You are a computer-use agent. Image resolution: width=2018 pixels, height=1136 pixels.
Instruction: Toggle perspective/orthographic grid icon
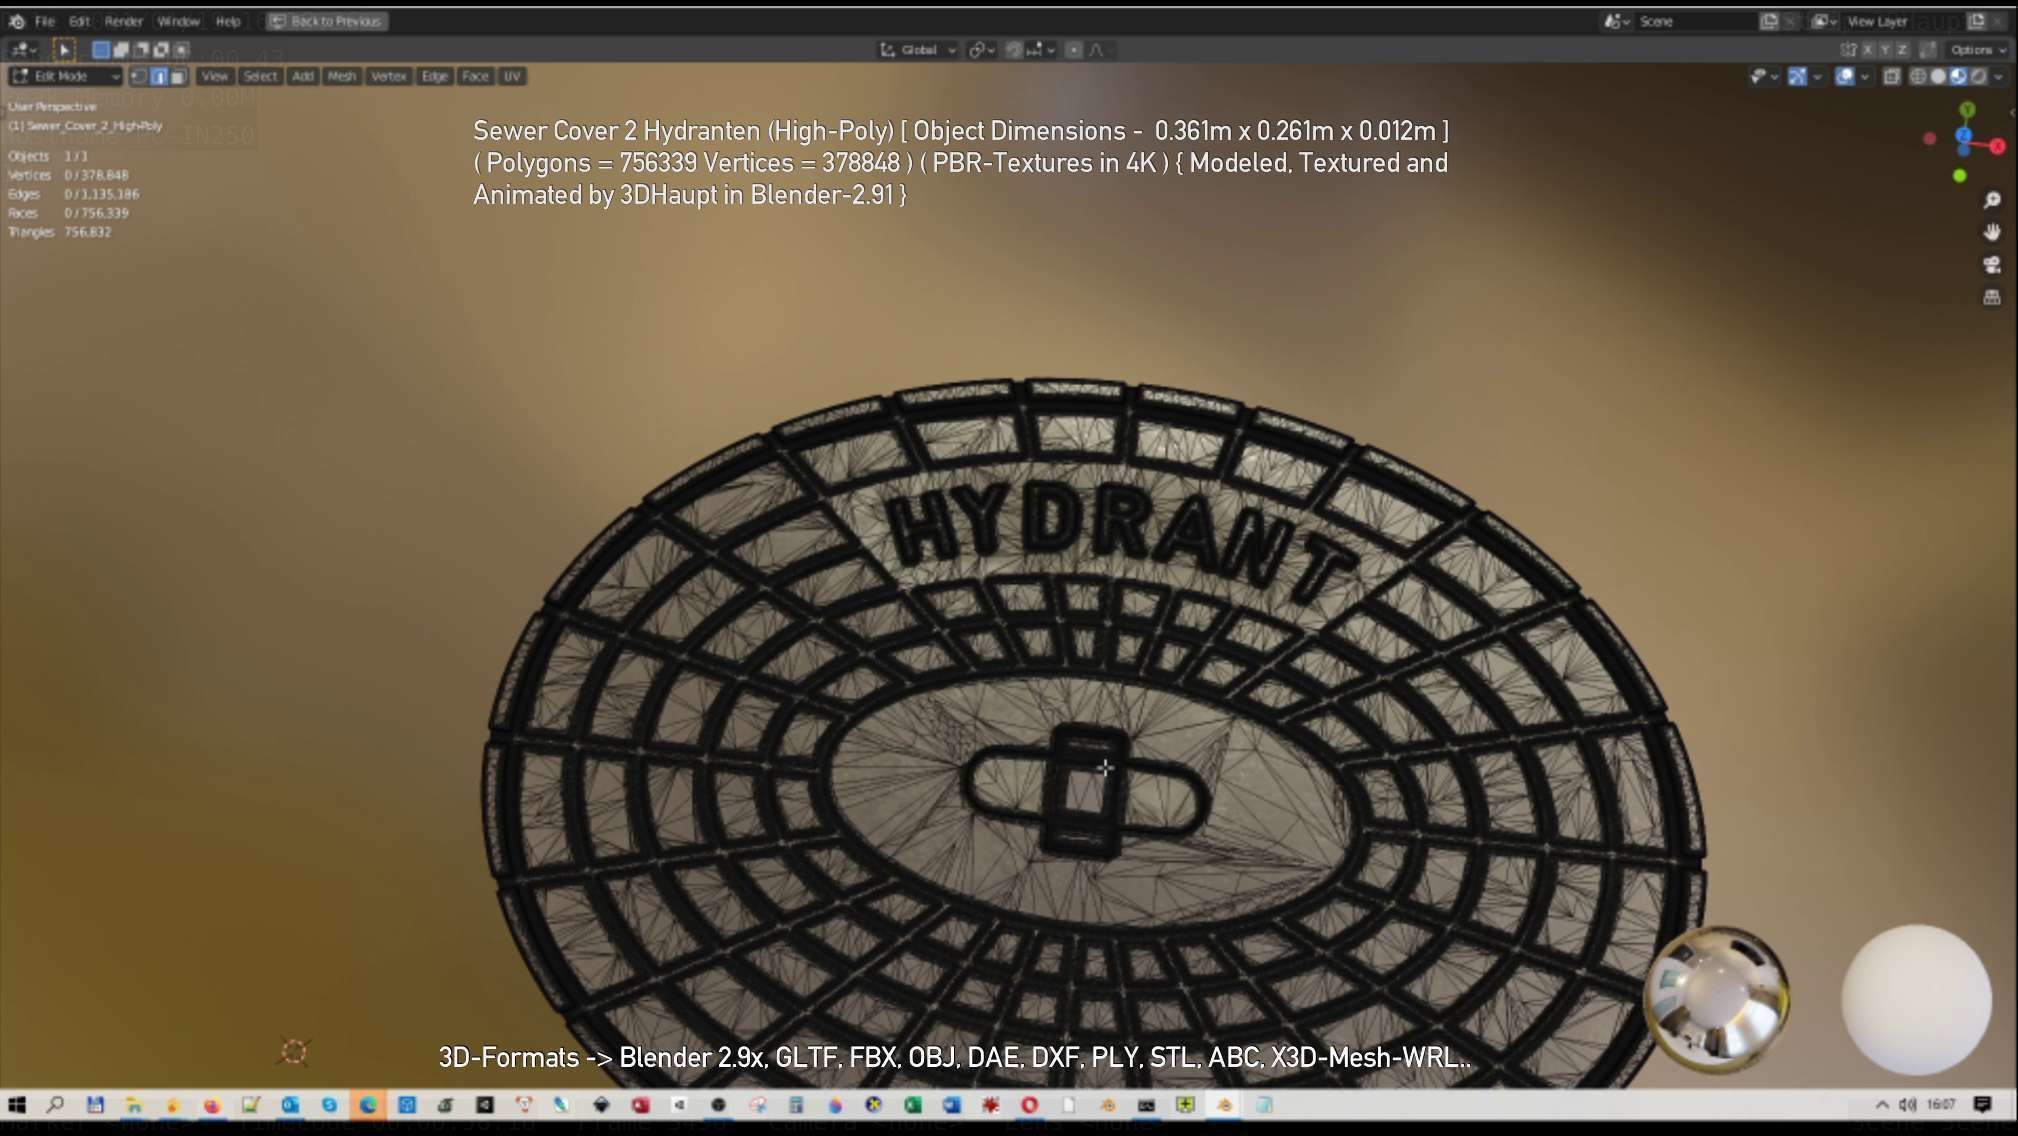click(1992, 297)
